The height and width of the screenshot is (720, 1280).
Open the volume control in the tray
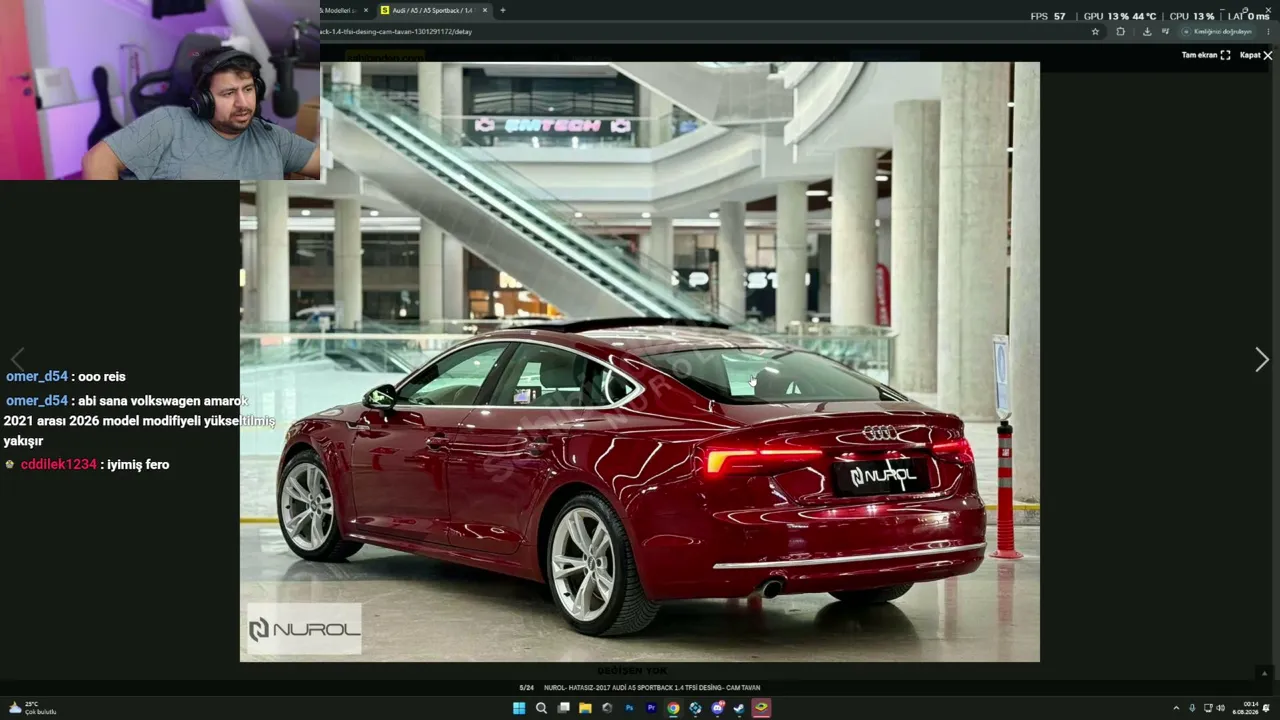(1220, 708)
